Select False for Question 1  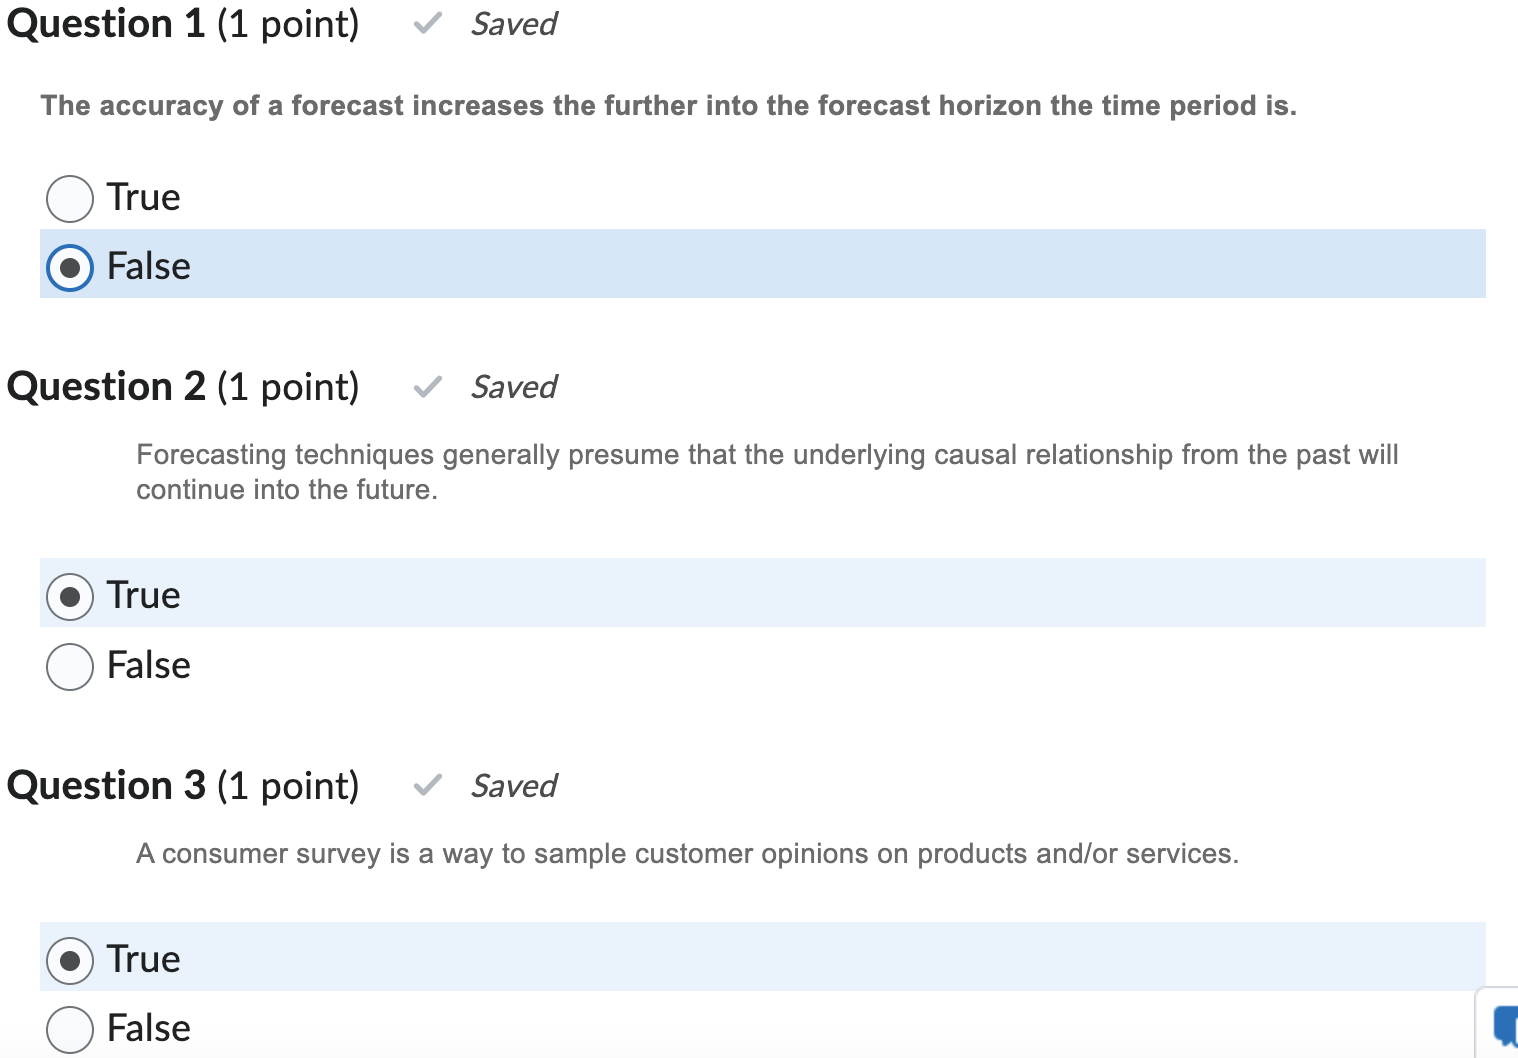click(69, 267)
